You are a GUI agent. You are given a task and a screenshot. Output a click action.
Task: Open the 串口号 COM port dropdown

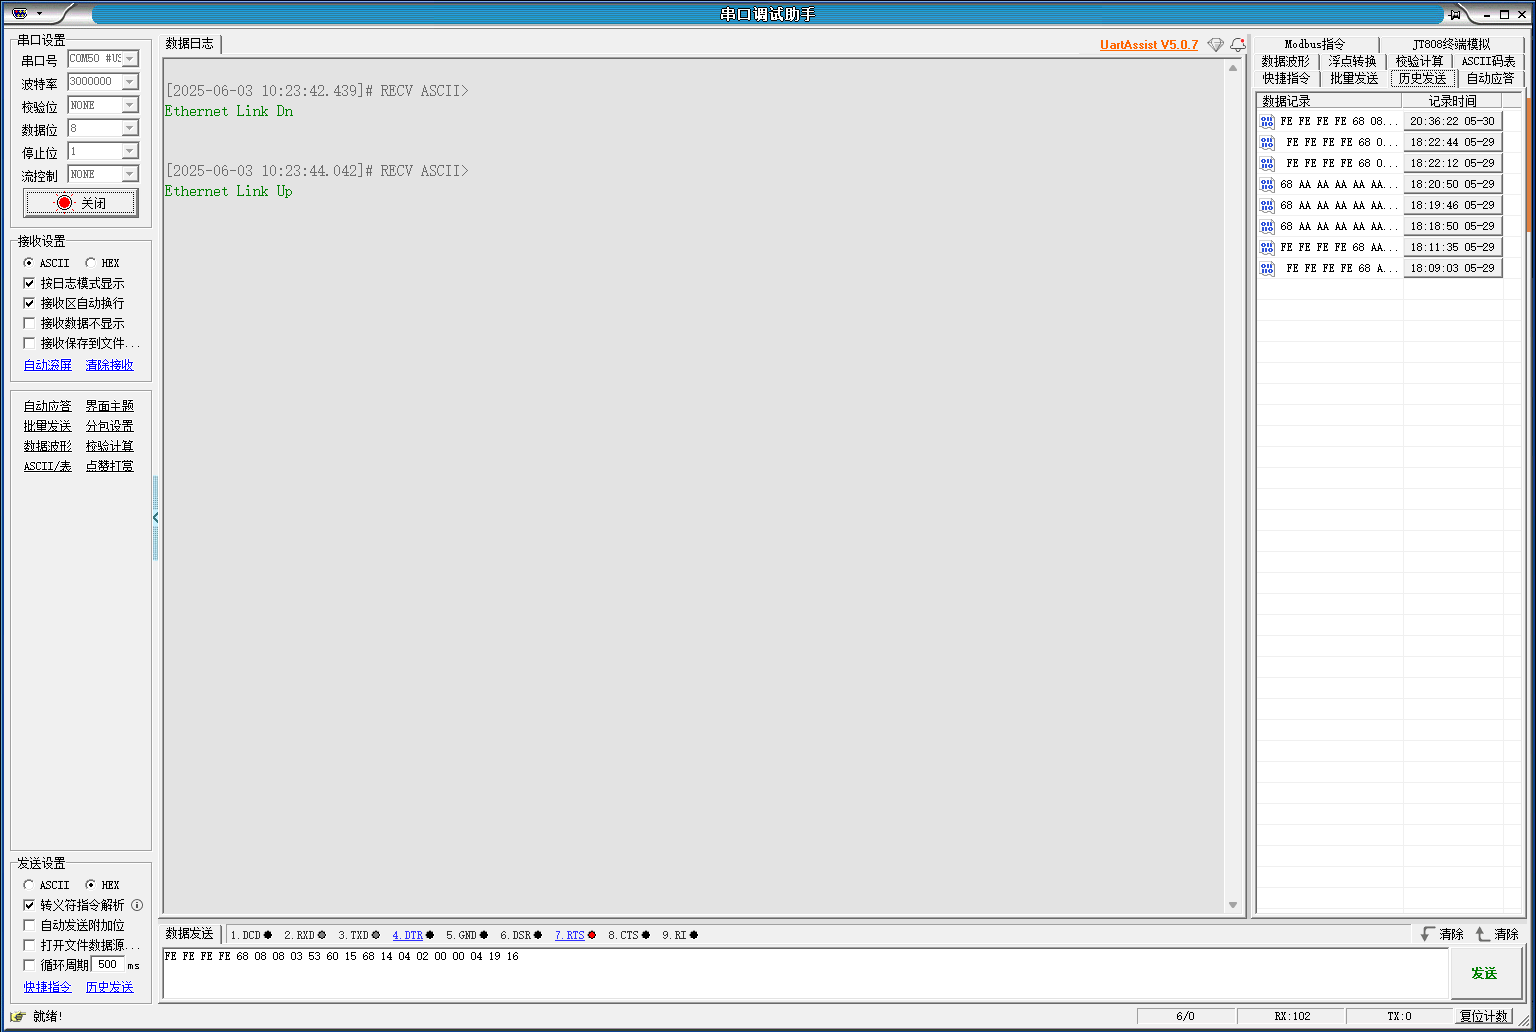click(130, 59)
